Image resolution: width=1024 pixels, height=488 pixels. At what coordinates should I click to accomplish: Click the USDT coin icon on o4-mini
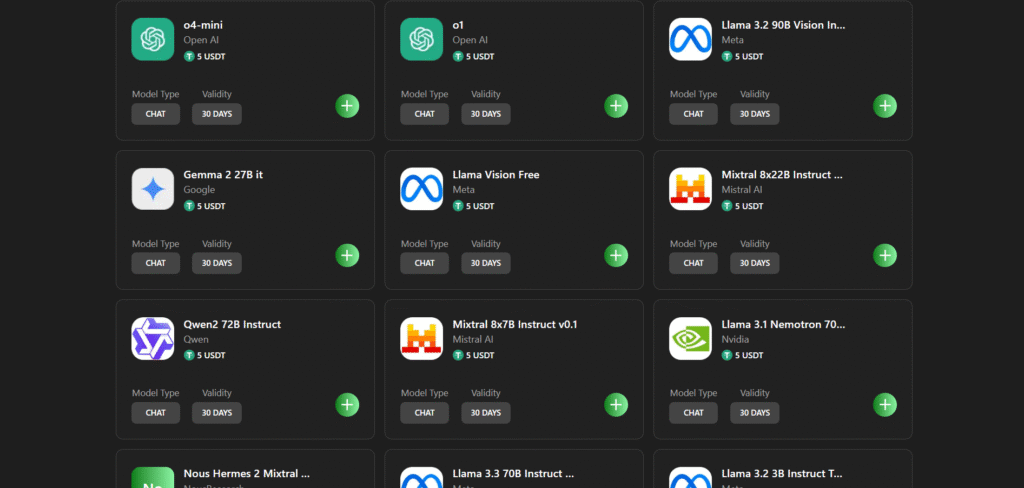coord(189,56)
